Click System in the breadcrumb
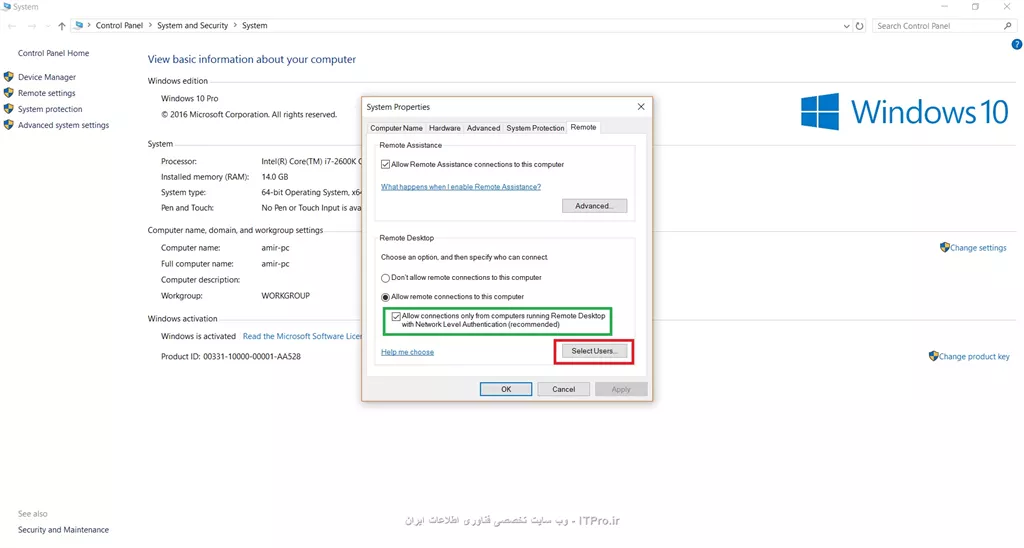 (x=255, y=25)
